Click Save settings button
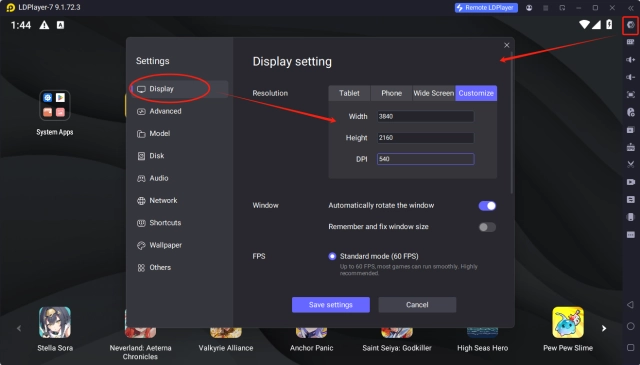The width and height of the screenshot is (640, 365). 331,305
